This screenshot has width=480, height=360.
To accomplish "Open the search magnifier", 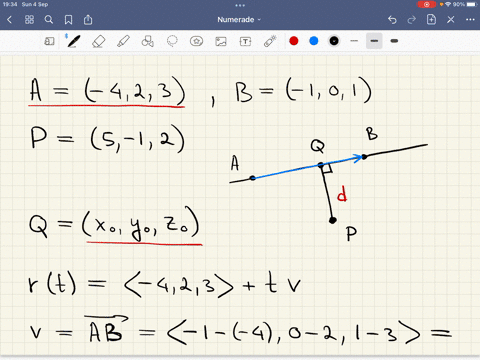I will [49, 20].
